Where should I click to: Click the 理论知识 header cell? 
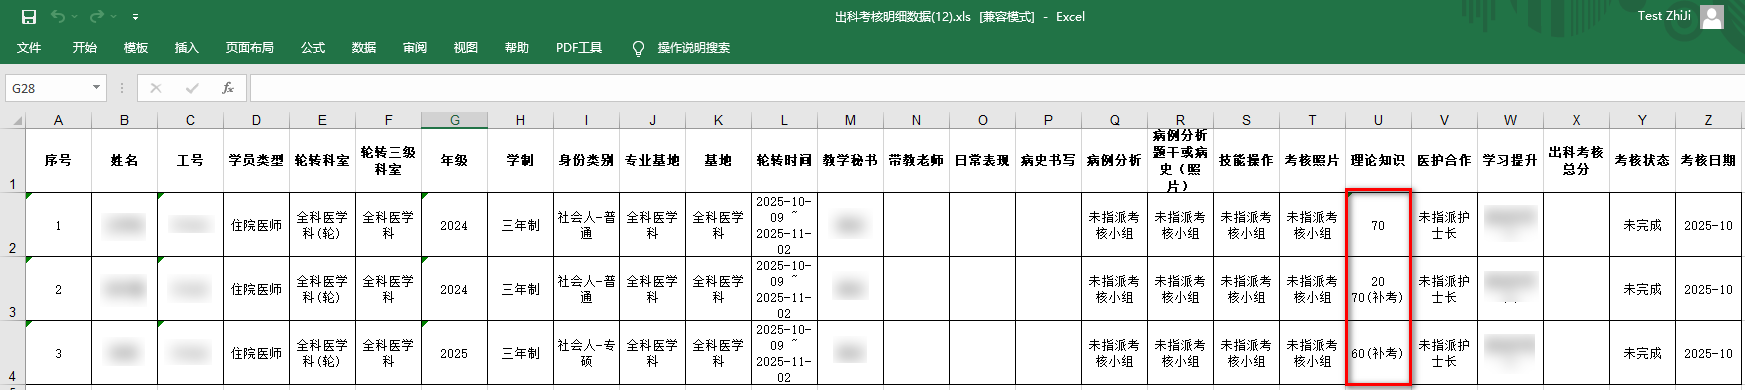(1378, 160)
